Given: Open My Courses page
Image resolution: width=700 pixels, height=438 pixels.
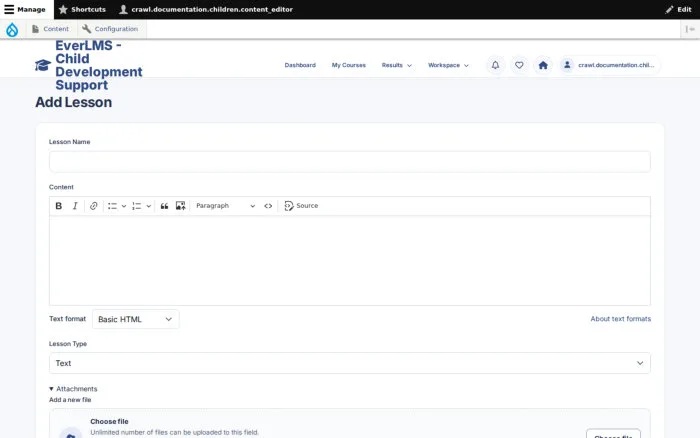Looking at the screenshot, I should point(349,65).
